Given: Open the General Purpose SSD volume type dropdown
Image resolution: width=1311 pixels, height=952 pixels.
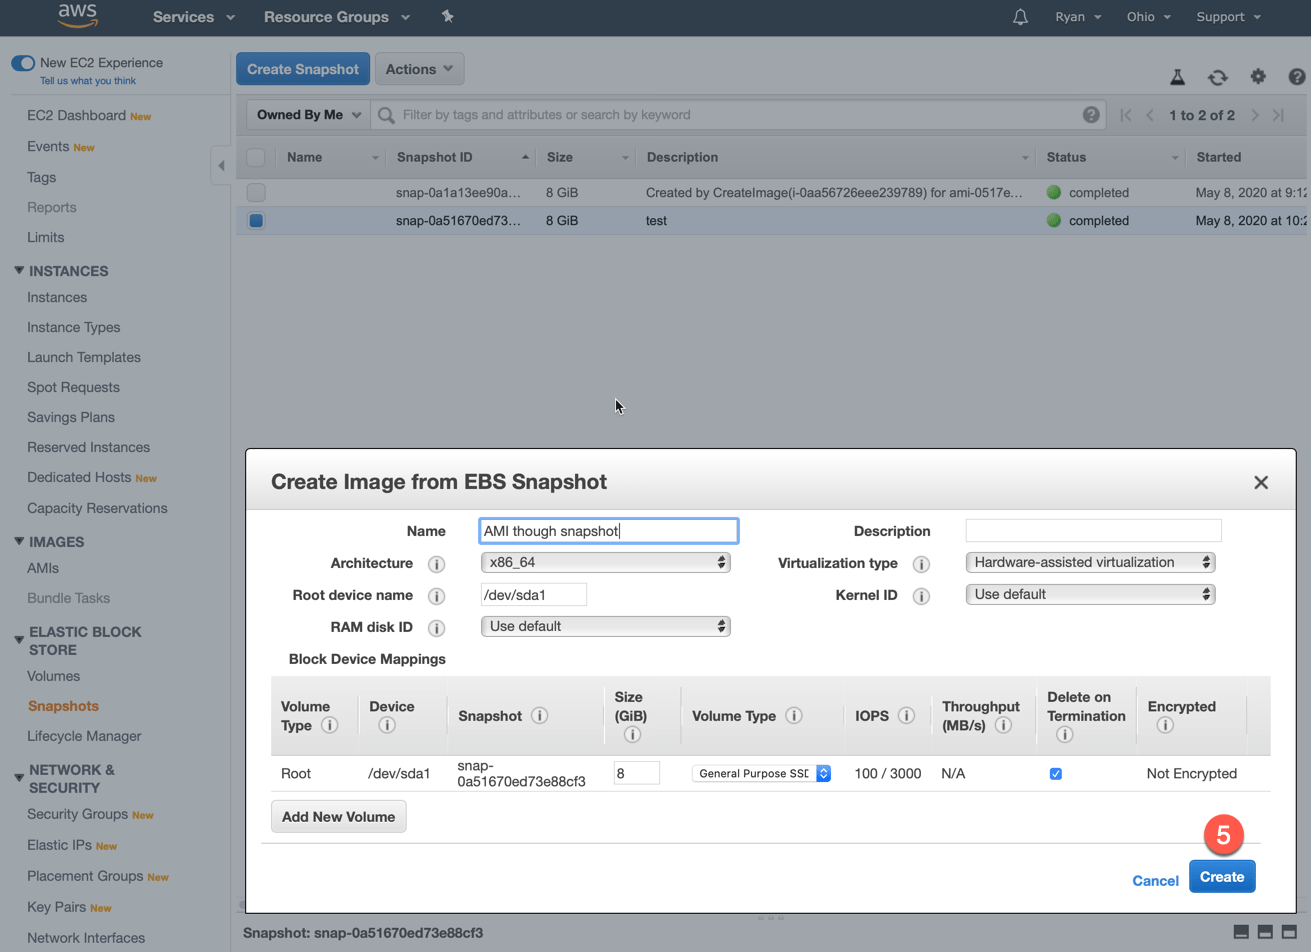Looking at the screenshot, I should [x=761, y=774].
